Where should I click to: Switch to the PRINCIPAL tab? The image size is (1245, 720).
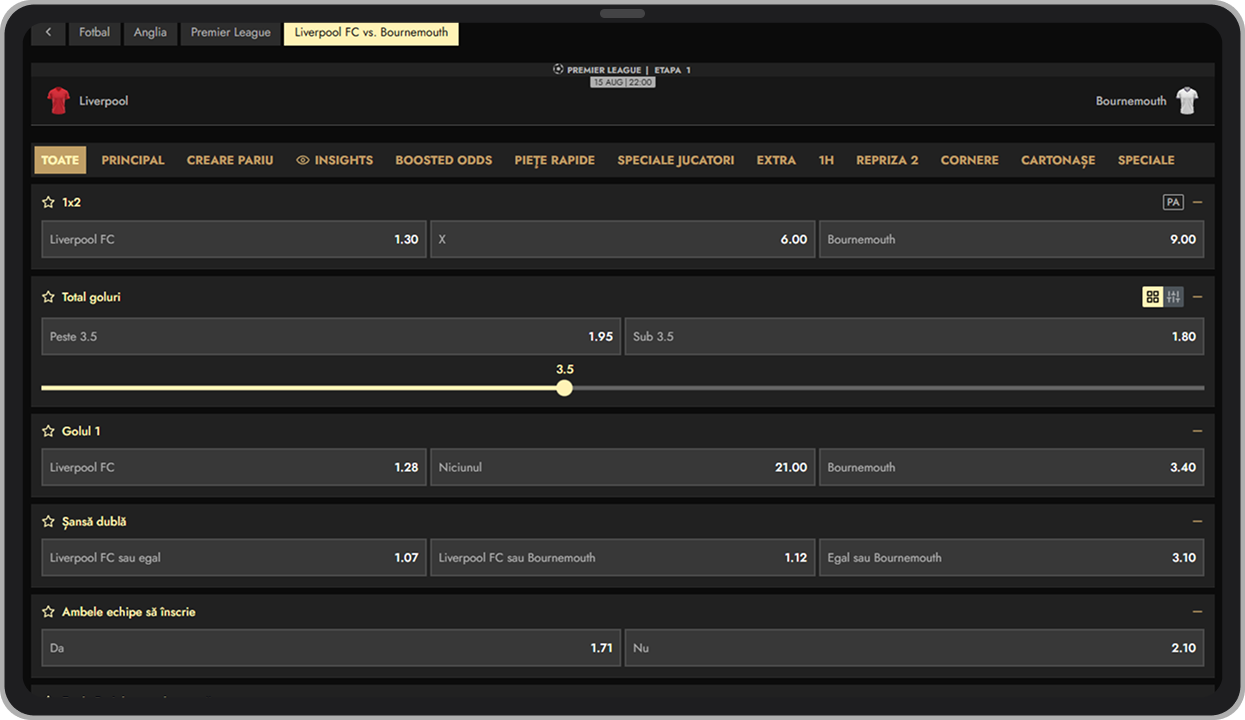point(133,160)
